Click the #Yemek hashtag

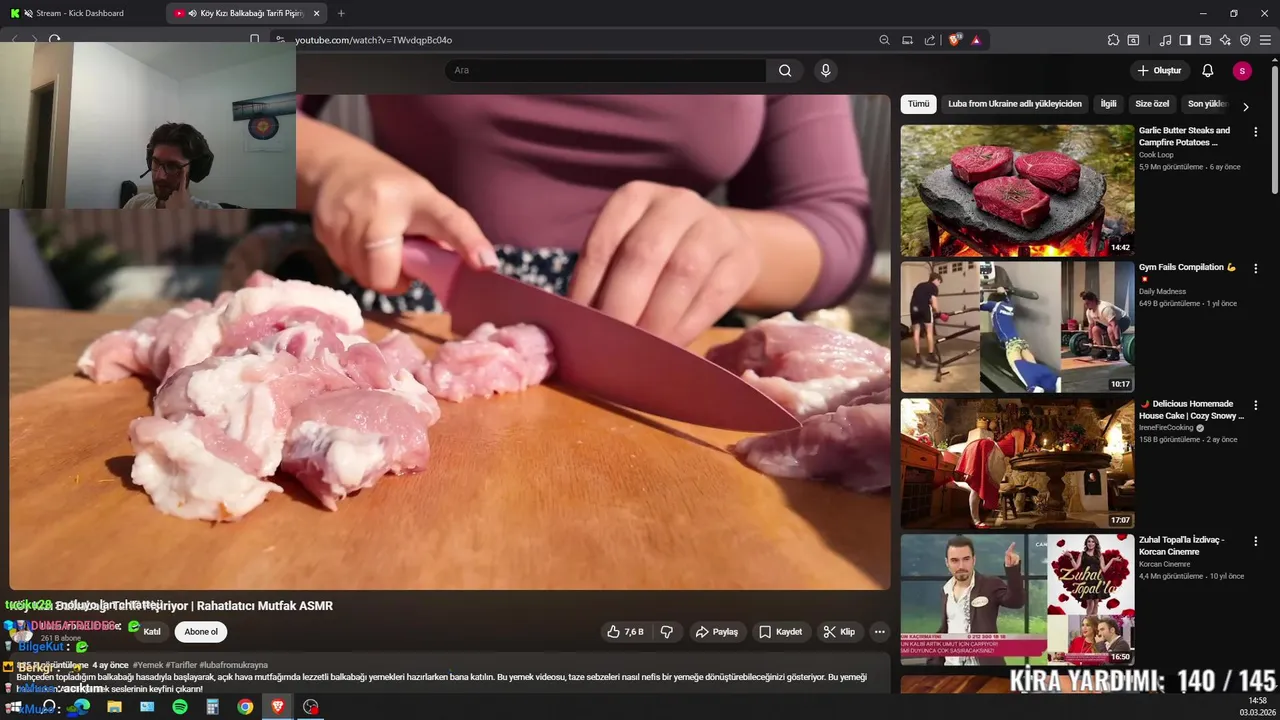pos(147,665)
